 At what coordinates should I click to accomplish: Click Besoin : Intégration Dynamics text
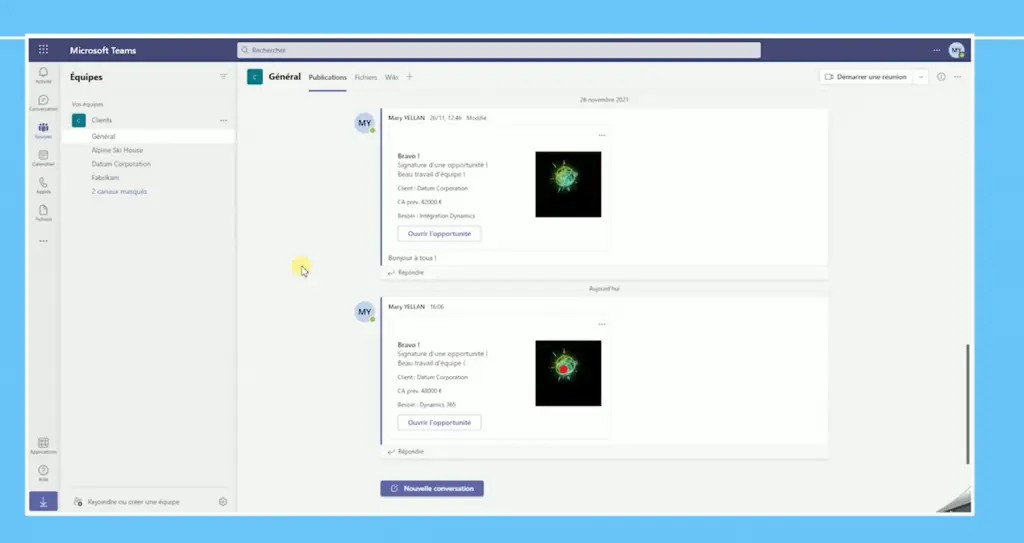click(436, 216)
